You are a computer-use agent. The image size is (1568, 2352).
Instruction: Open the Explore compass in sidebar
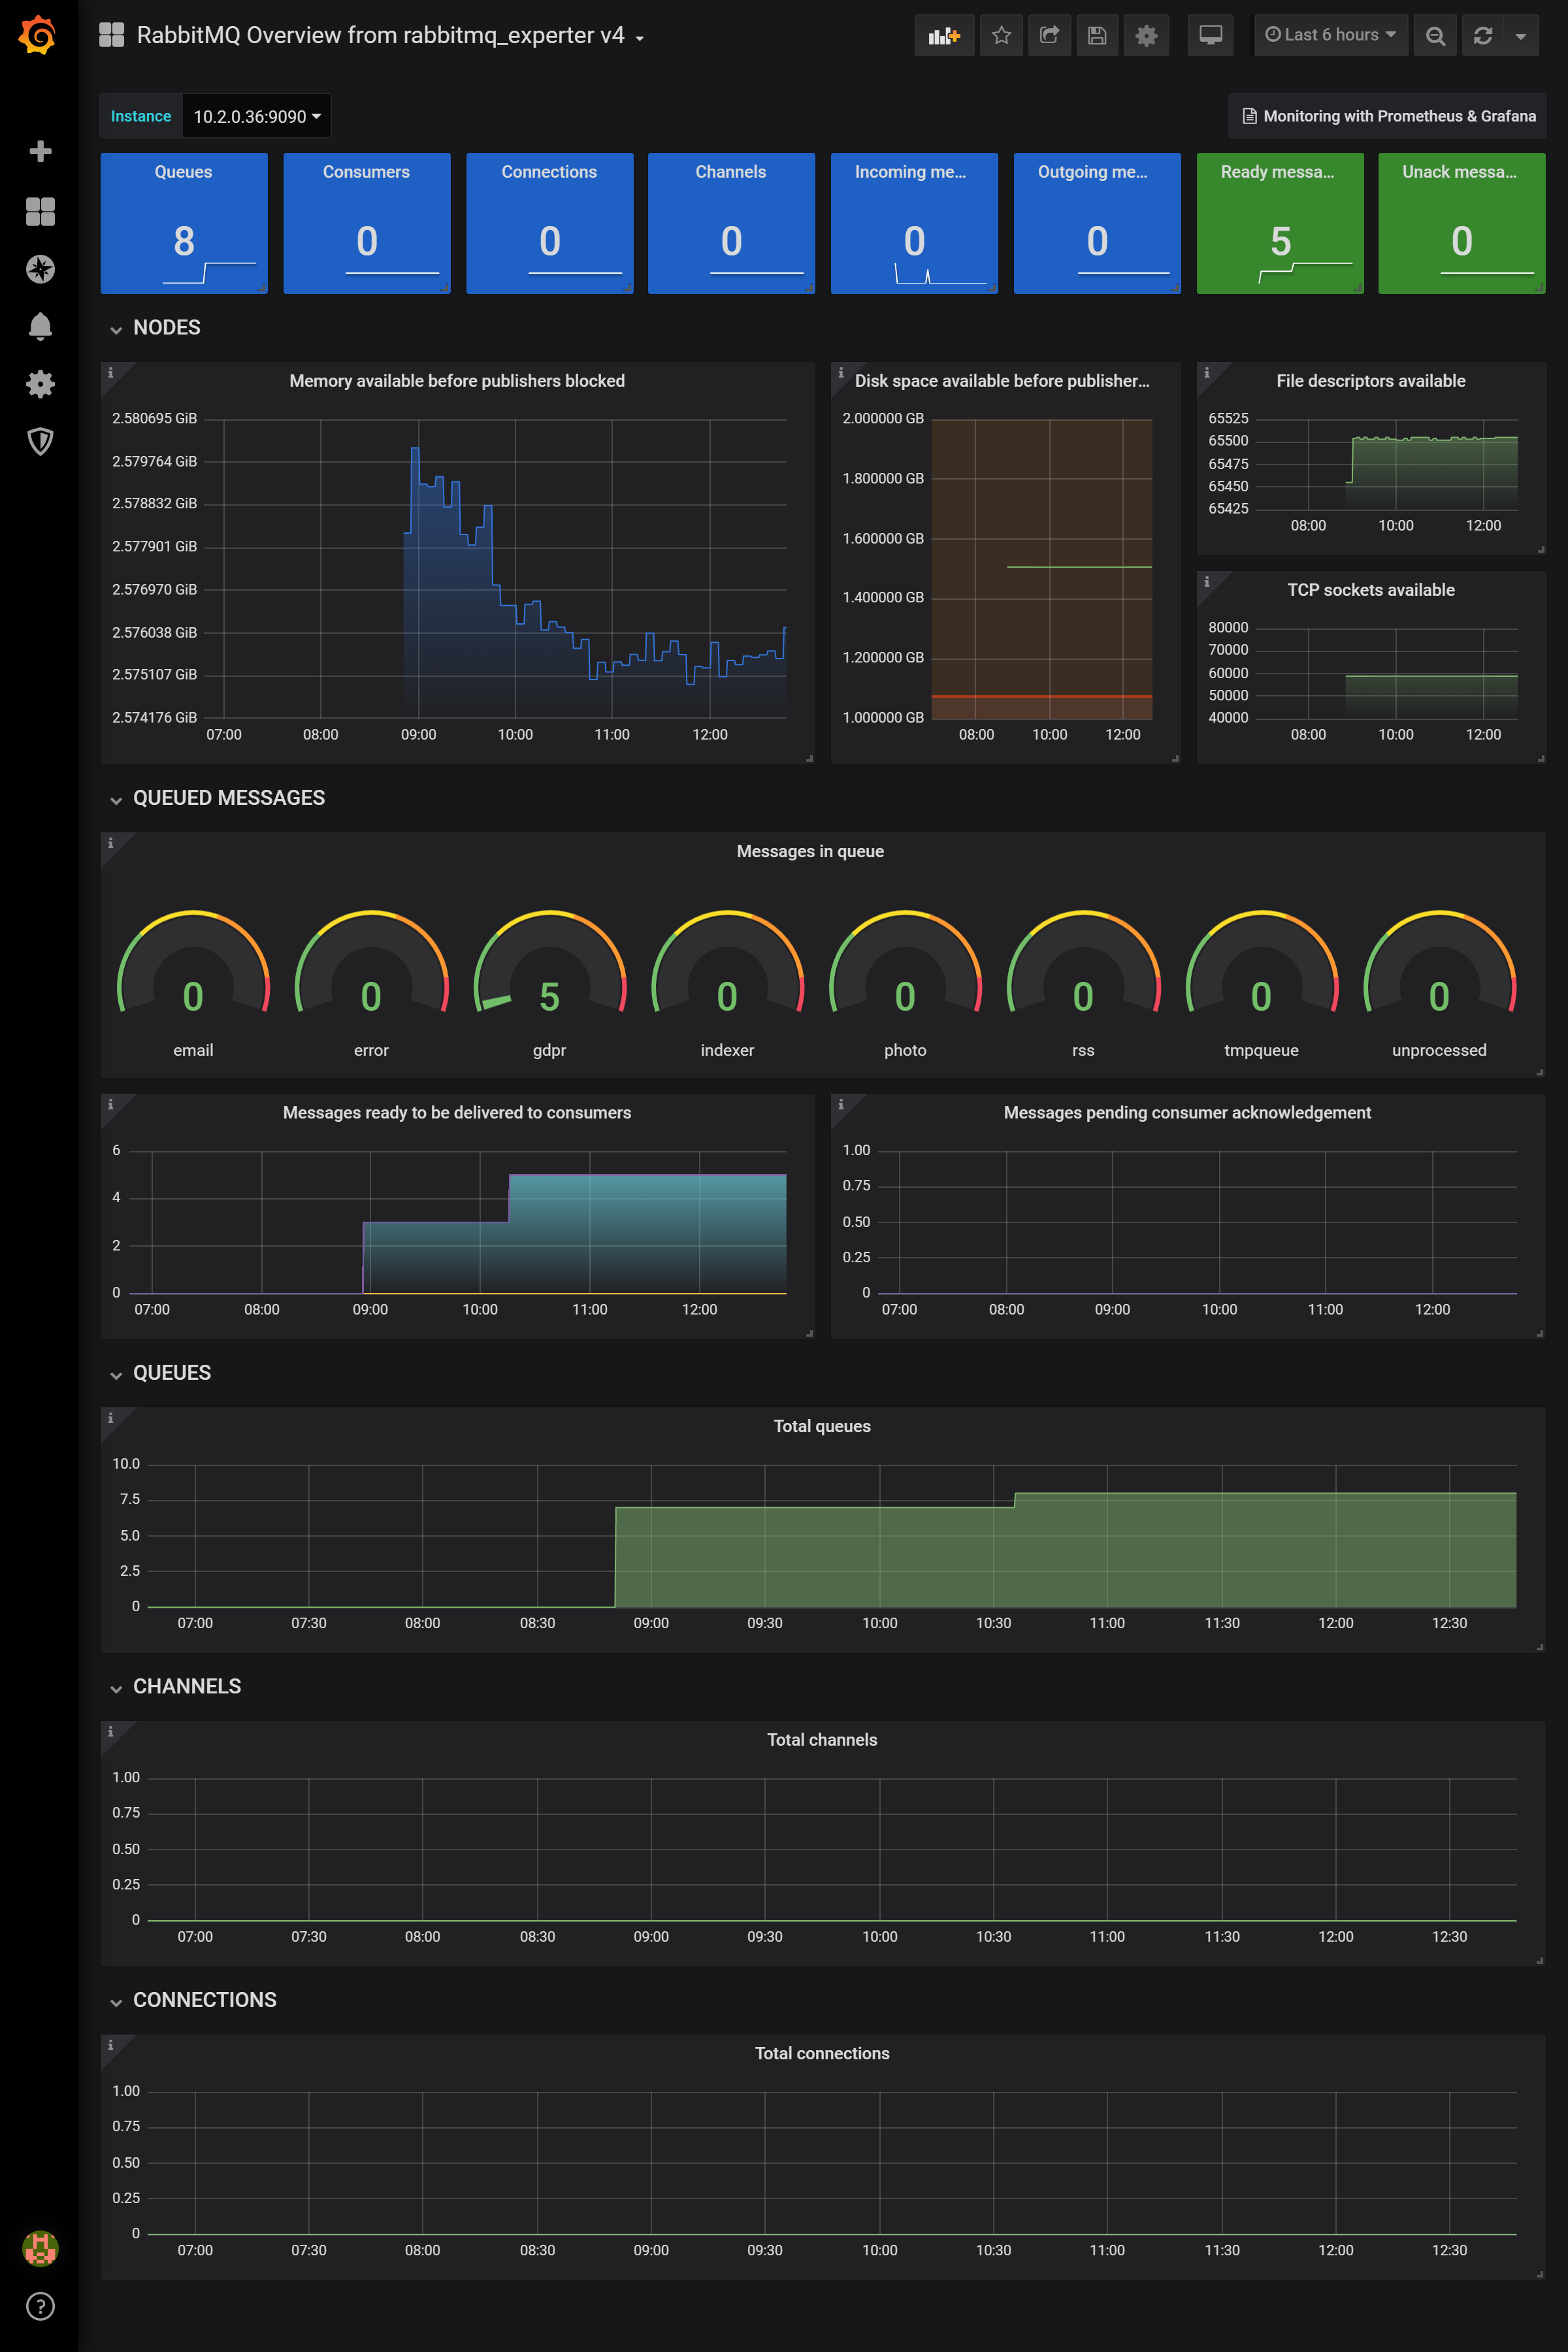point(40,269)
